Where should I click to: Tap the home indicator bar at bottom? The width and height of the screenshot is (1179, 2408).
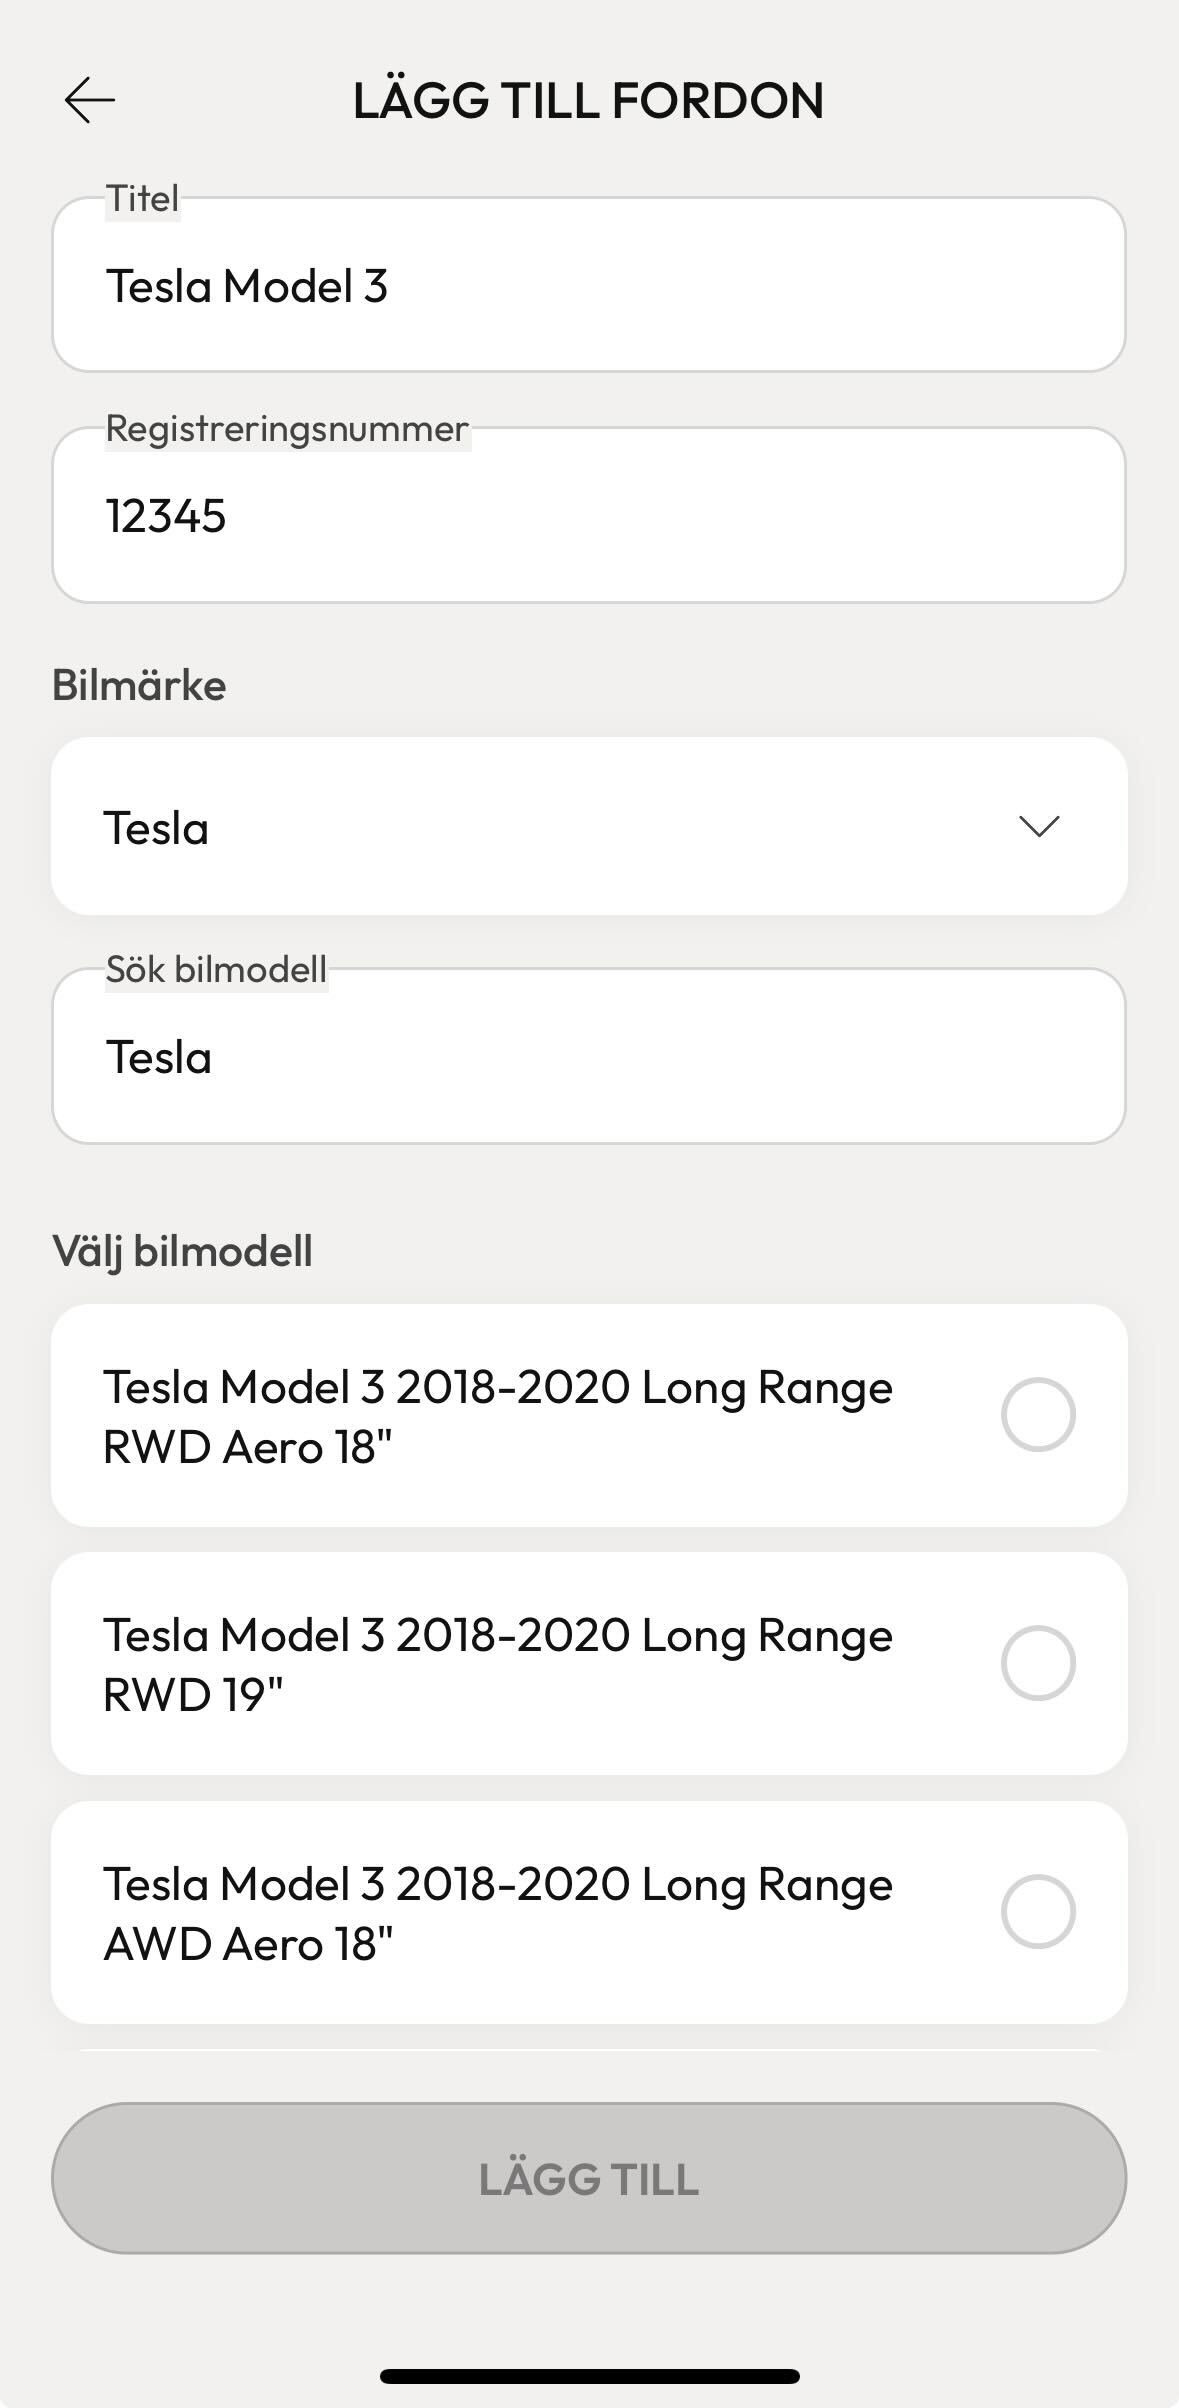pyautogui.click(x=589, y=2376)
